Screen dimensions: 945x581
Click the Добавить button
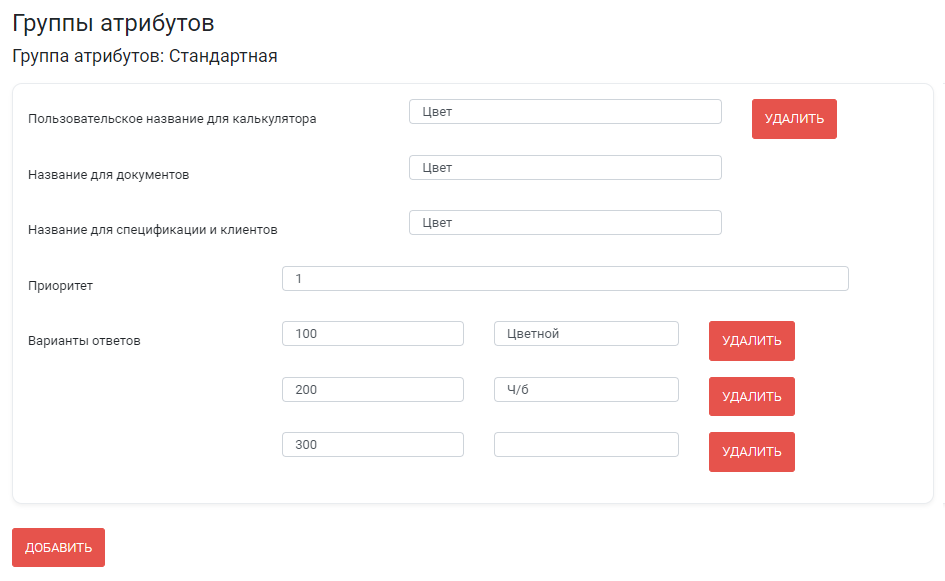(x=58, y=547)
